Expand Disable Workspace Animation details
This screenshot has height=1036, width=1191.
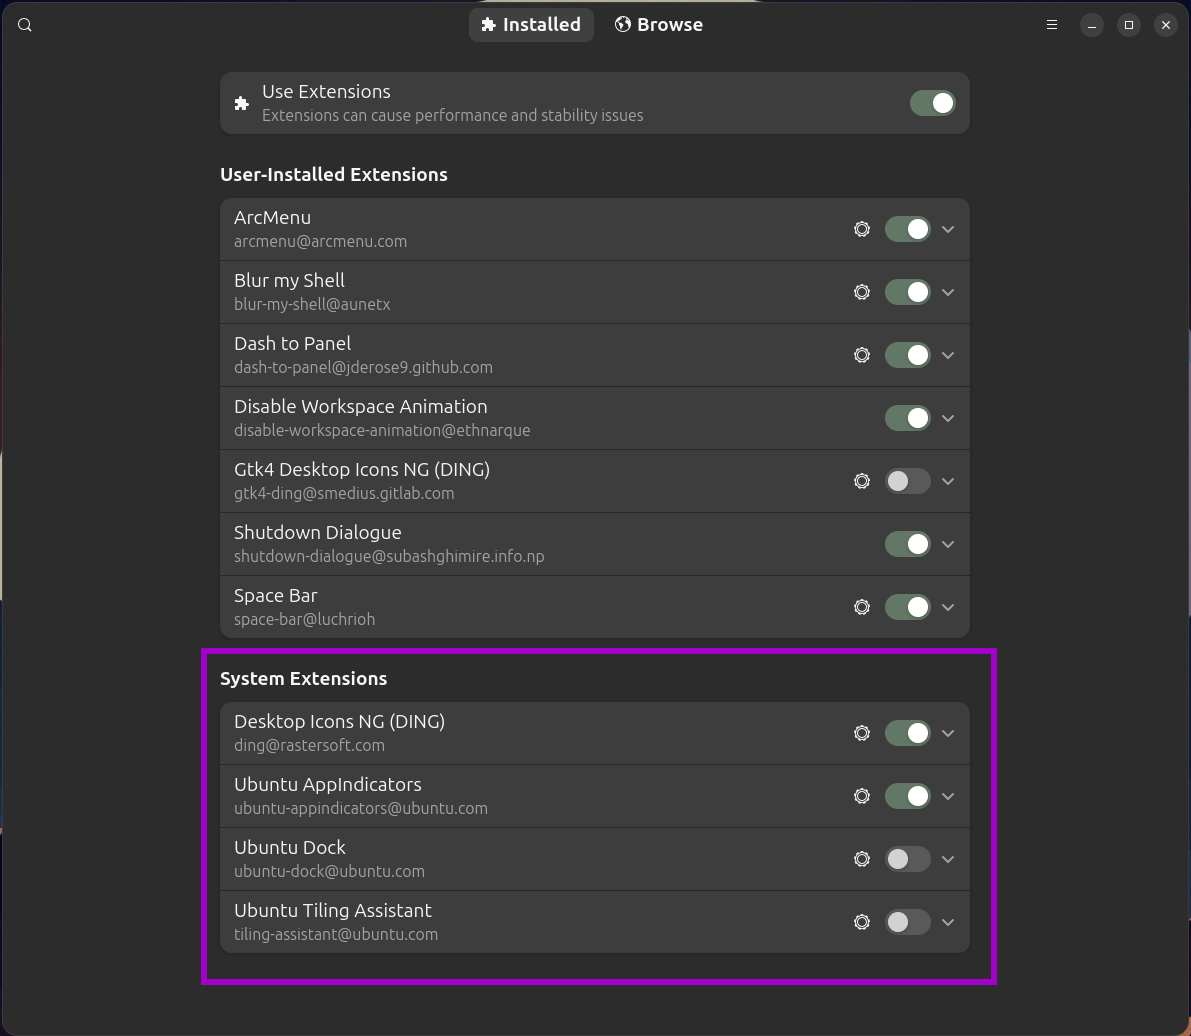click(x=948, y=418)
